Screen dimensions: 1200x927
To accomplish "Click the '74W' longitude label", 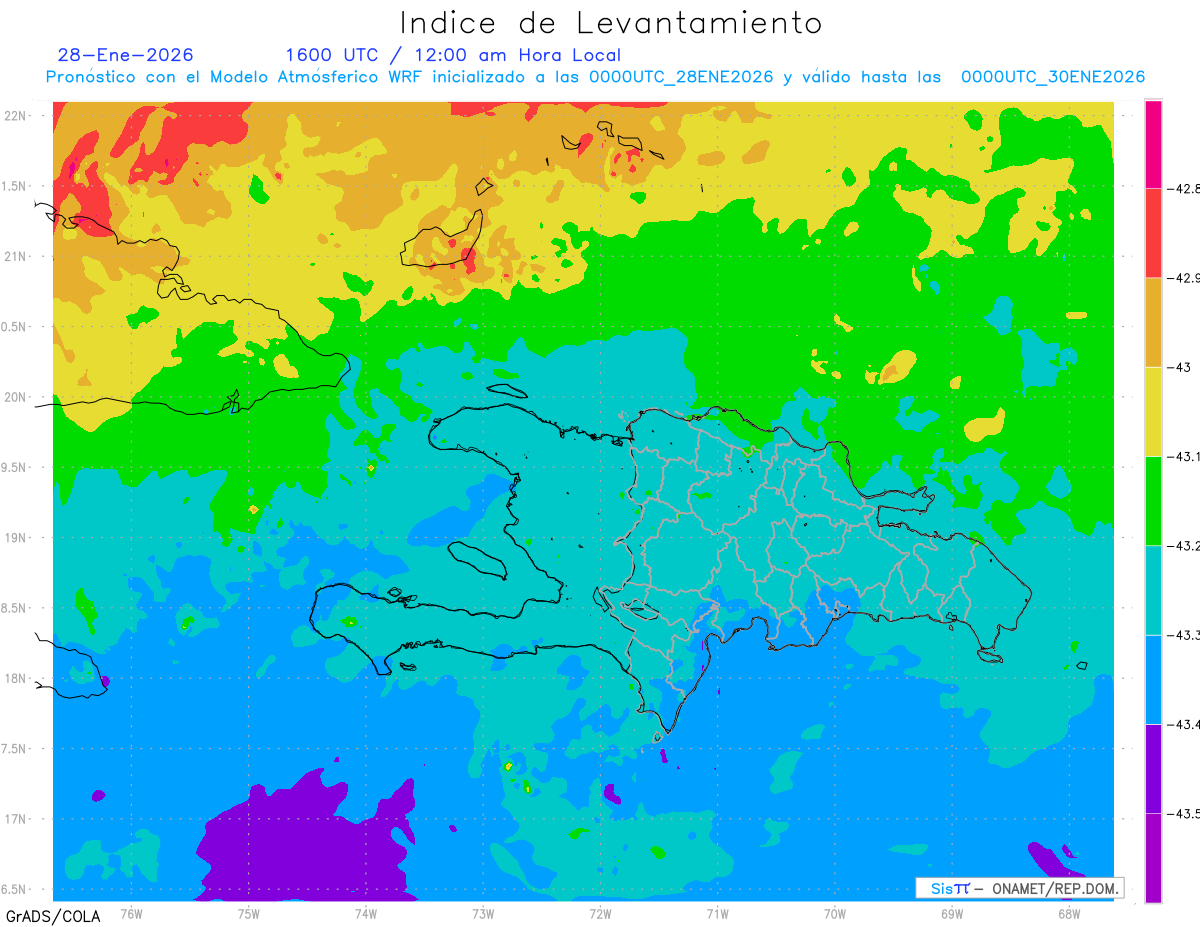I will click(x=366, y=914).
